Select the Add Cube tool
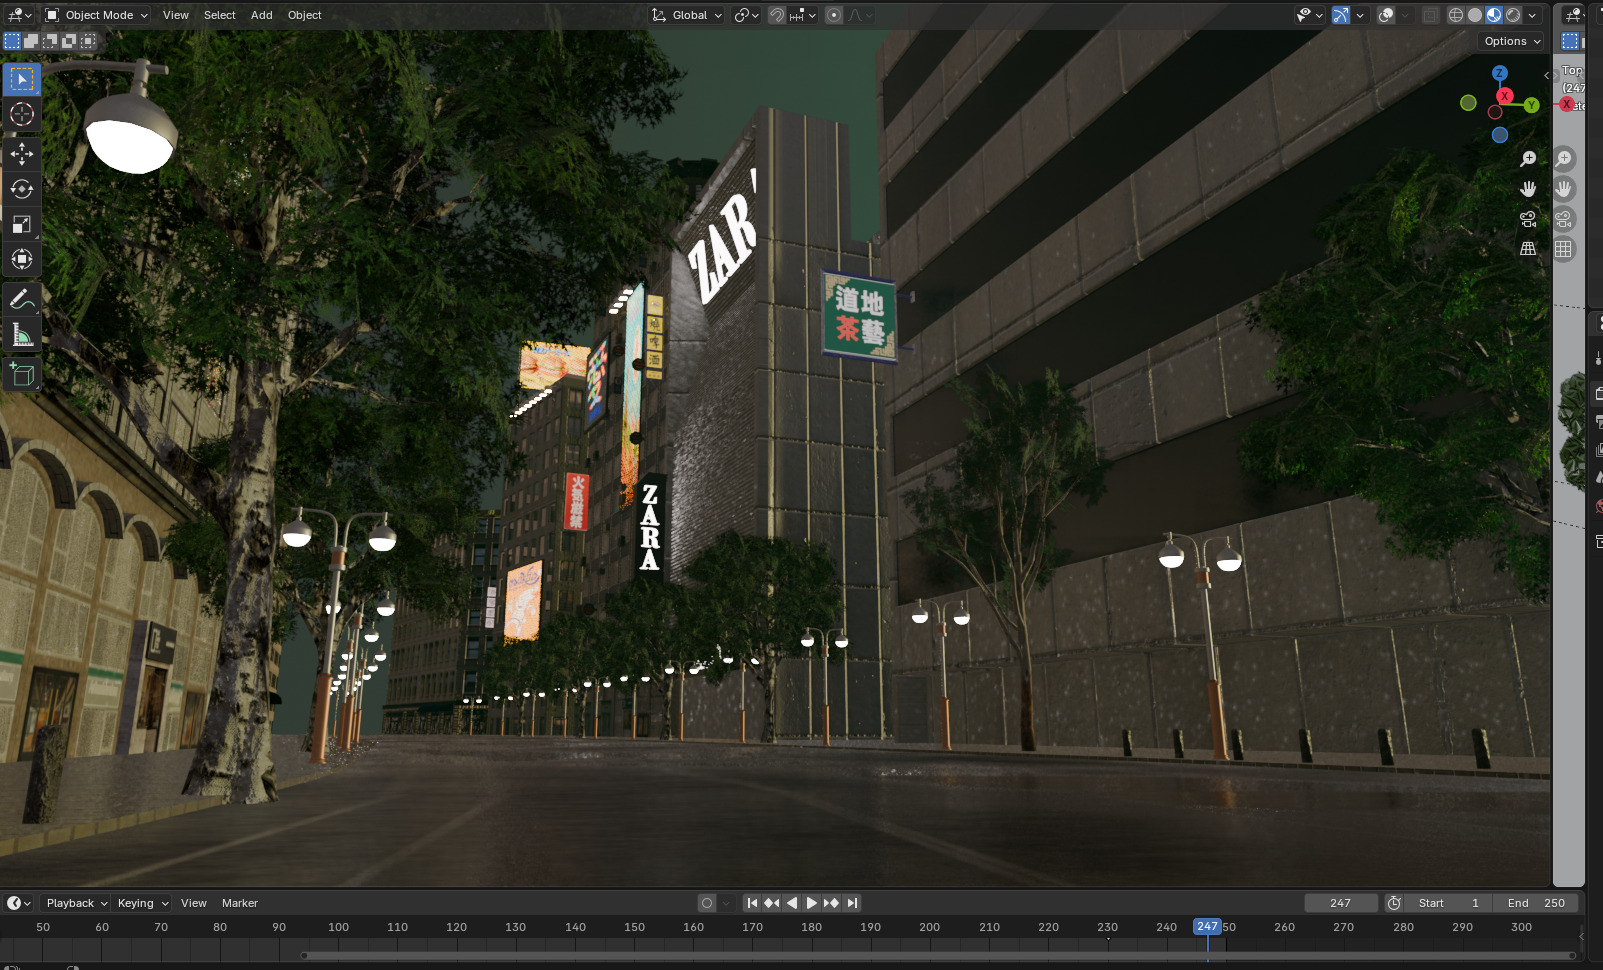The image size is (1603, 970). 22,374
